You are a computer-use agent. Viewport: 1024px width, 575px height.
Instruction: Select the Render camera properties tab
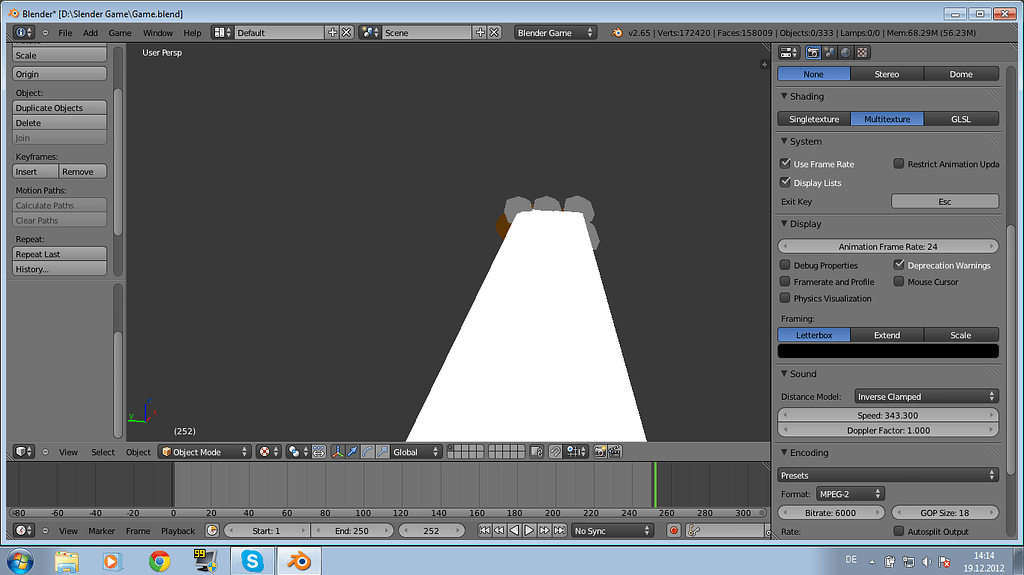[813, 53]
